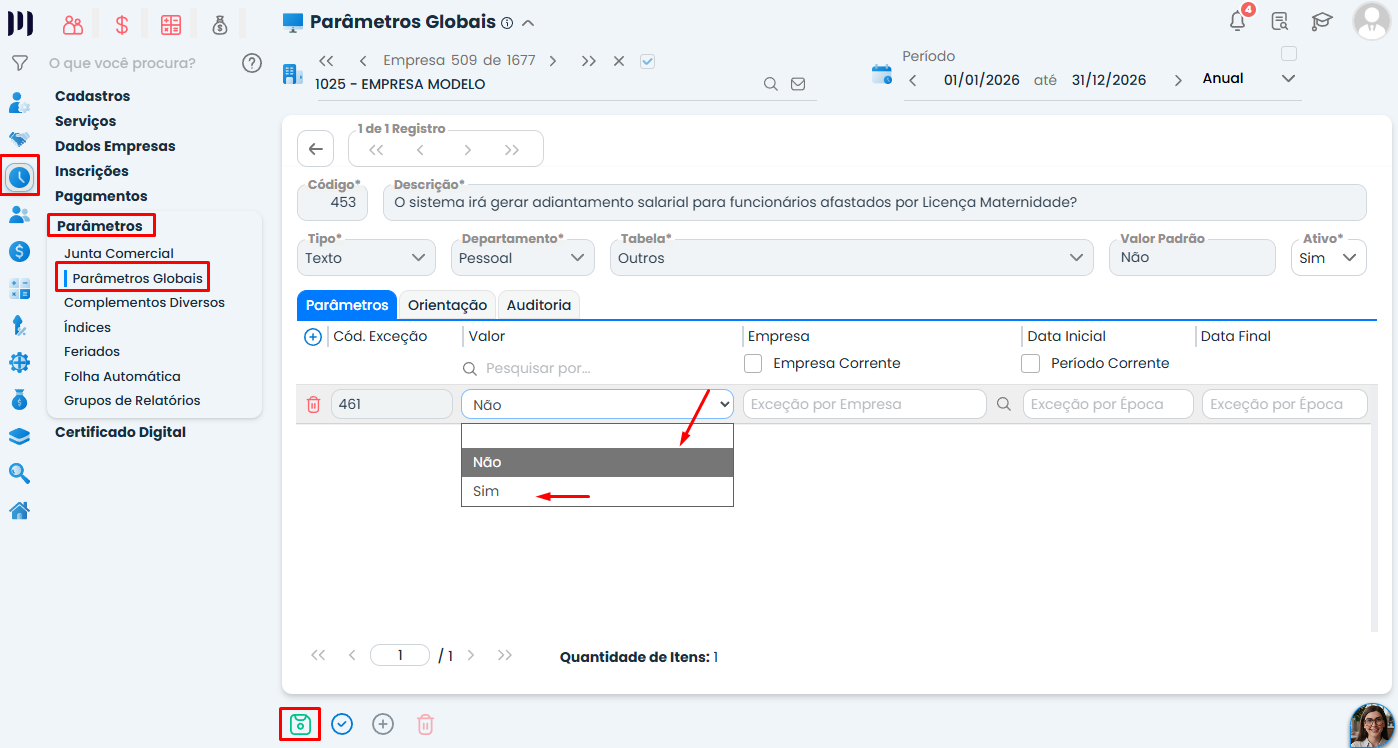Open the period calendar icon
Viewport: 1398px width, 748px height.
click(x=882, y=73)
